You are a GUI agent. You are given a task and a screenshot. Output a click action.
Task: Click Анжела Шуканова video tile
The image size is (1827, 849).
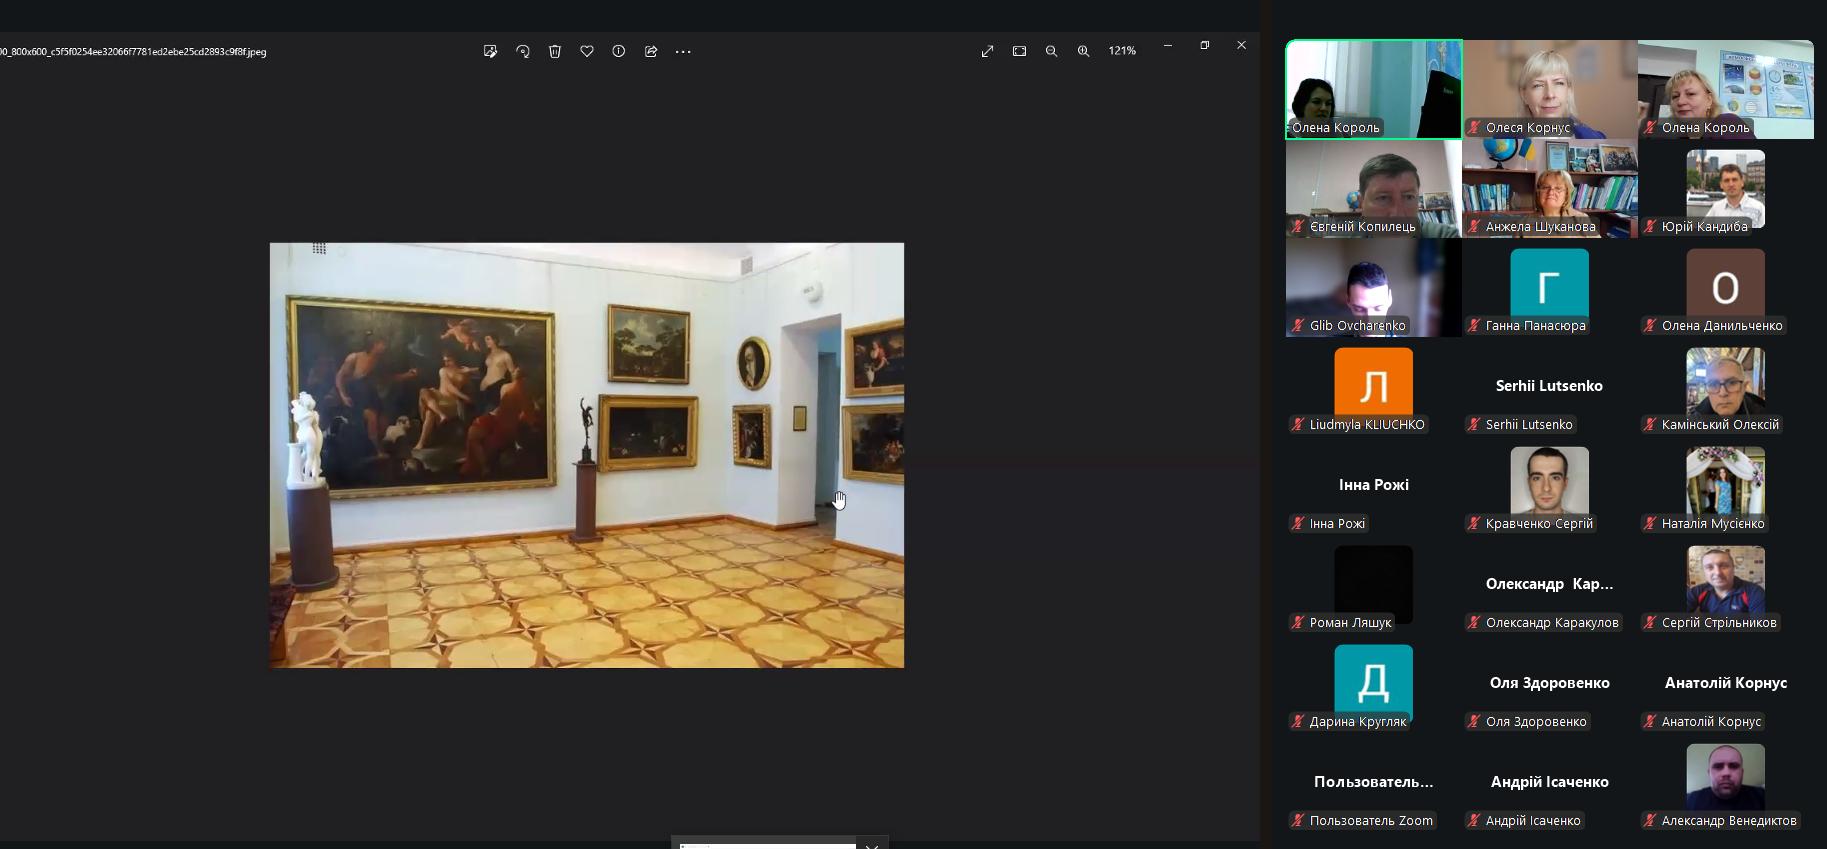(x=1549, y=187)
